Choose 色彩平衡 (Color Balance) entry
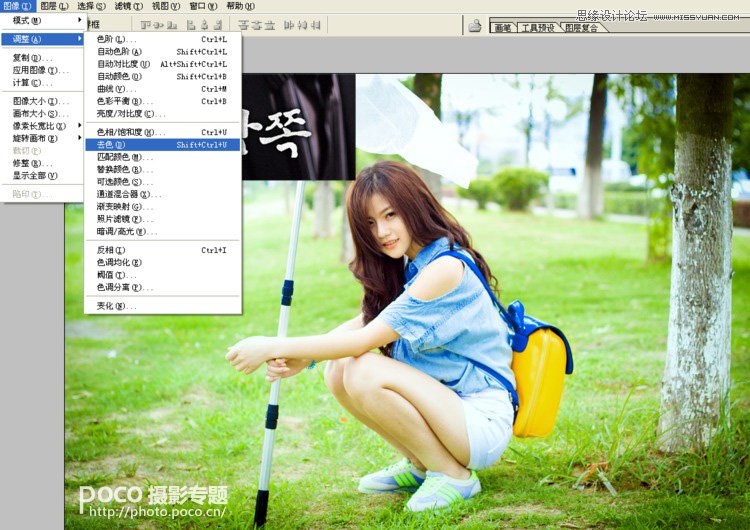Image resolution: width=750 pixels, height=530 pixels. point(163,101)
